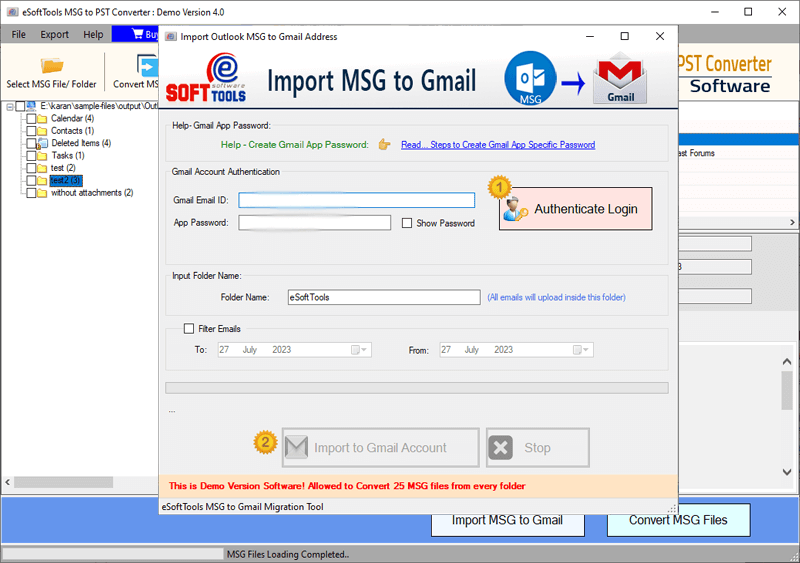Click the Gmail Email ID input field

[x=357, y=200]
